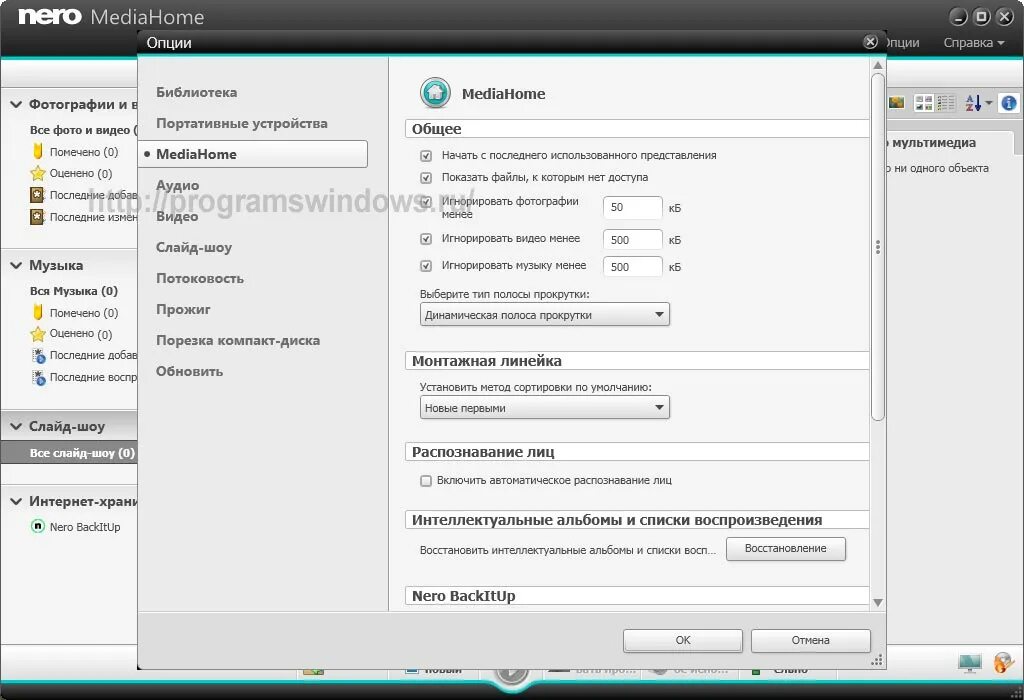
Task: Select Обновить options category
Action: pyautogui.click(x=189, y=372)
